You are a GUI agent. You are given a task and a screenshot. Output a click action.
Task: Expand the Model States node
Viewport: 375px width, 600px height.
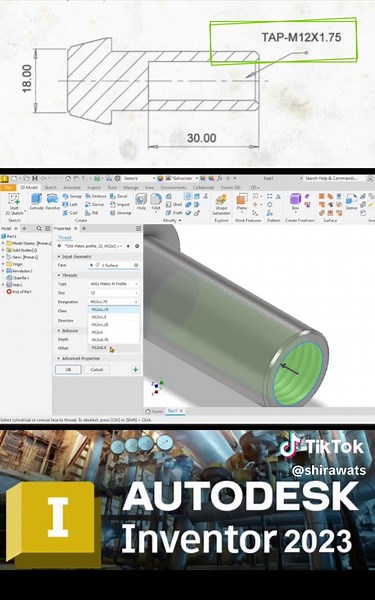(3, 243)
